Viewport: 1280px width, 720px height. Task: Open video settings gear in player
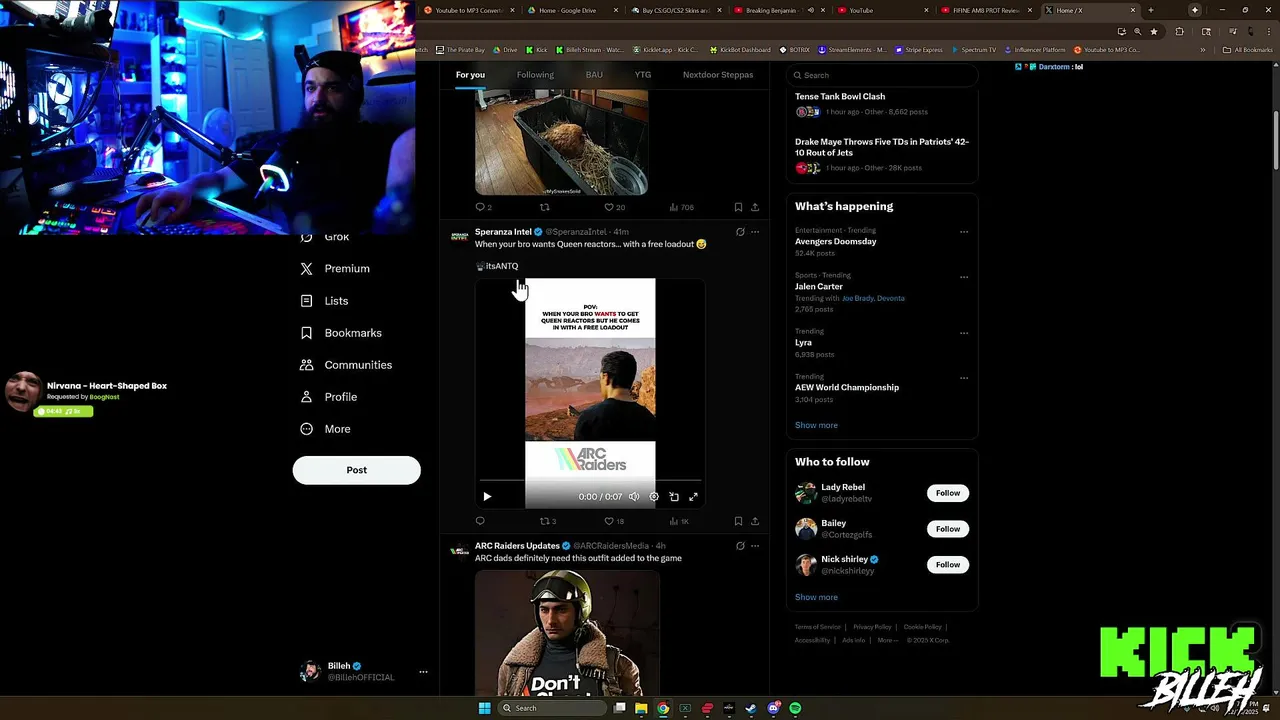pos(654,496)
